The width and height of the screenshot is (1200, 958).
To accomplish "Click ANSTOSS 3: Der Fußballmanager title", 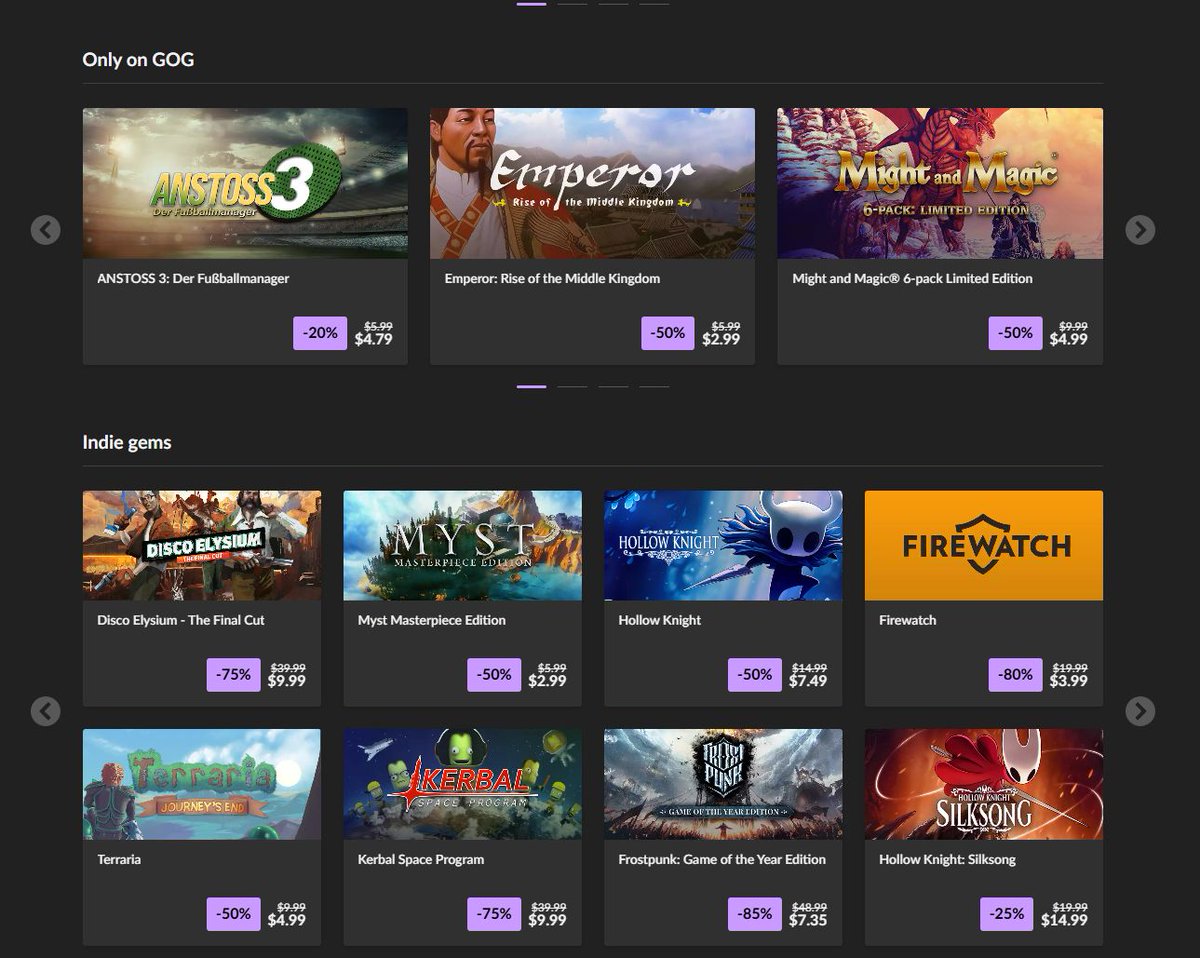I will click(x=193, y=279).
